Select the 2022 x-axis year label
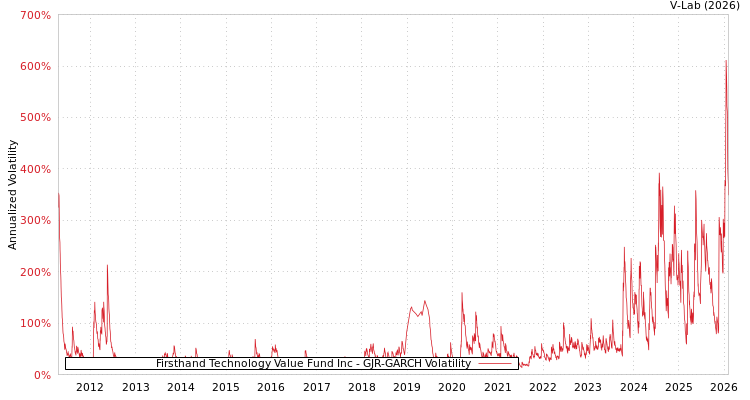 [x=543, y=387]
